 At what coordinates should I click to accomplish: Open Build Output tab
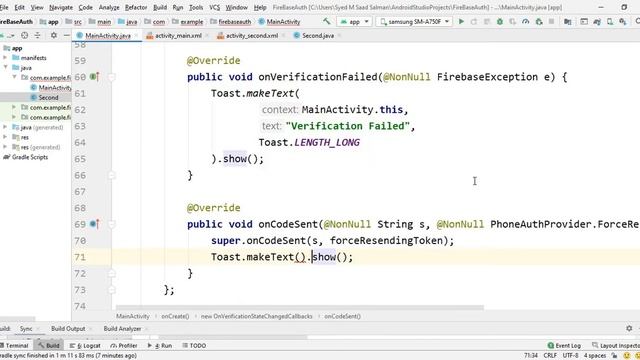68,329
